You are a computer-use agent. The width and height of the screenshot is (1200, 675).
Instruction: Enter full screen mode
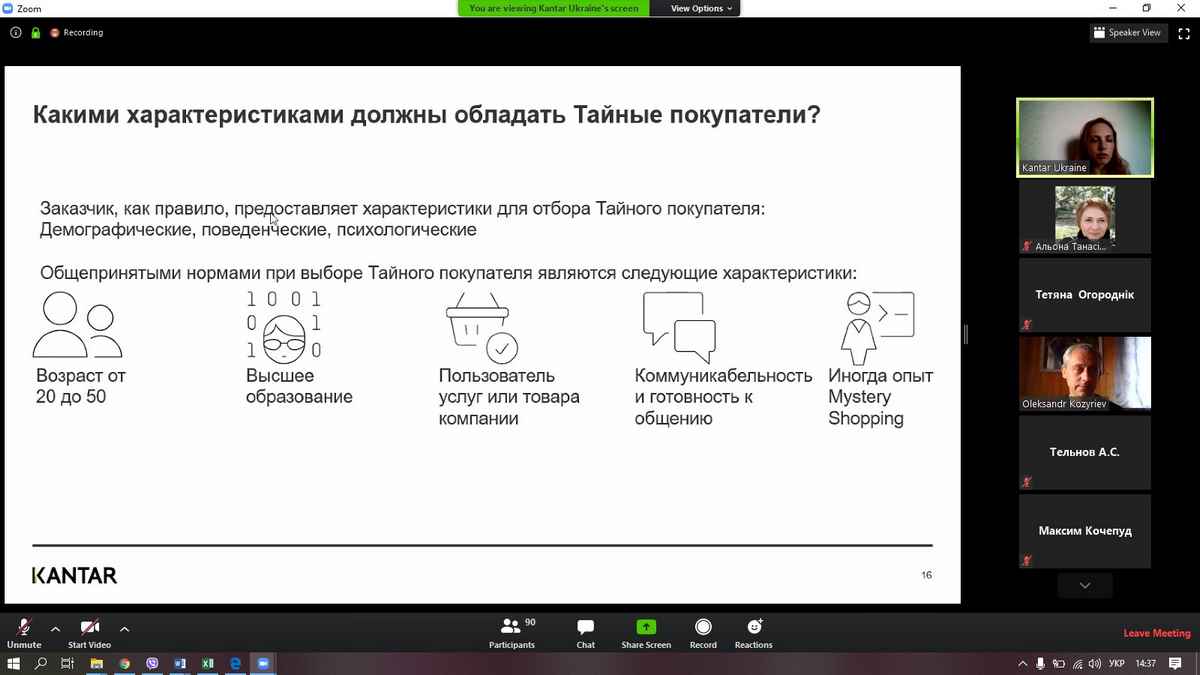coord(1184,33)
